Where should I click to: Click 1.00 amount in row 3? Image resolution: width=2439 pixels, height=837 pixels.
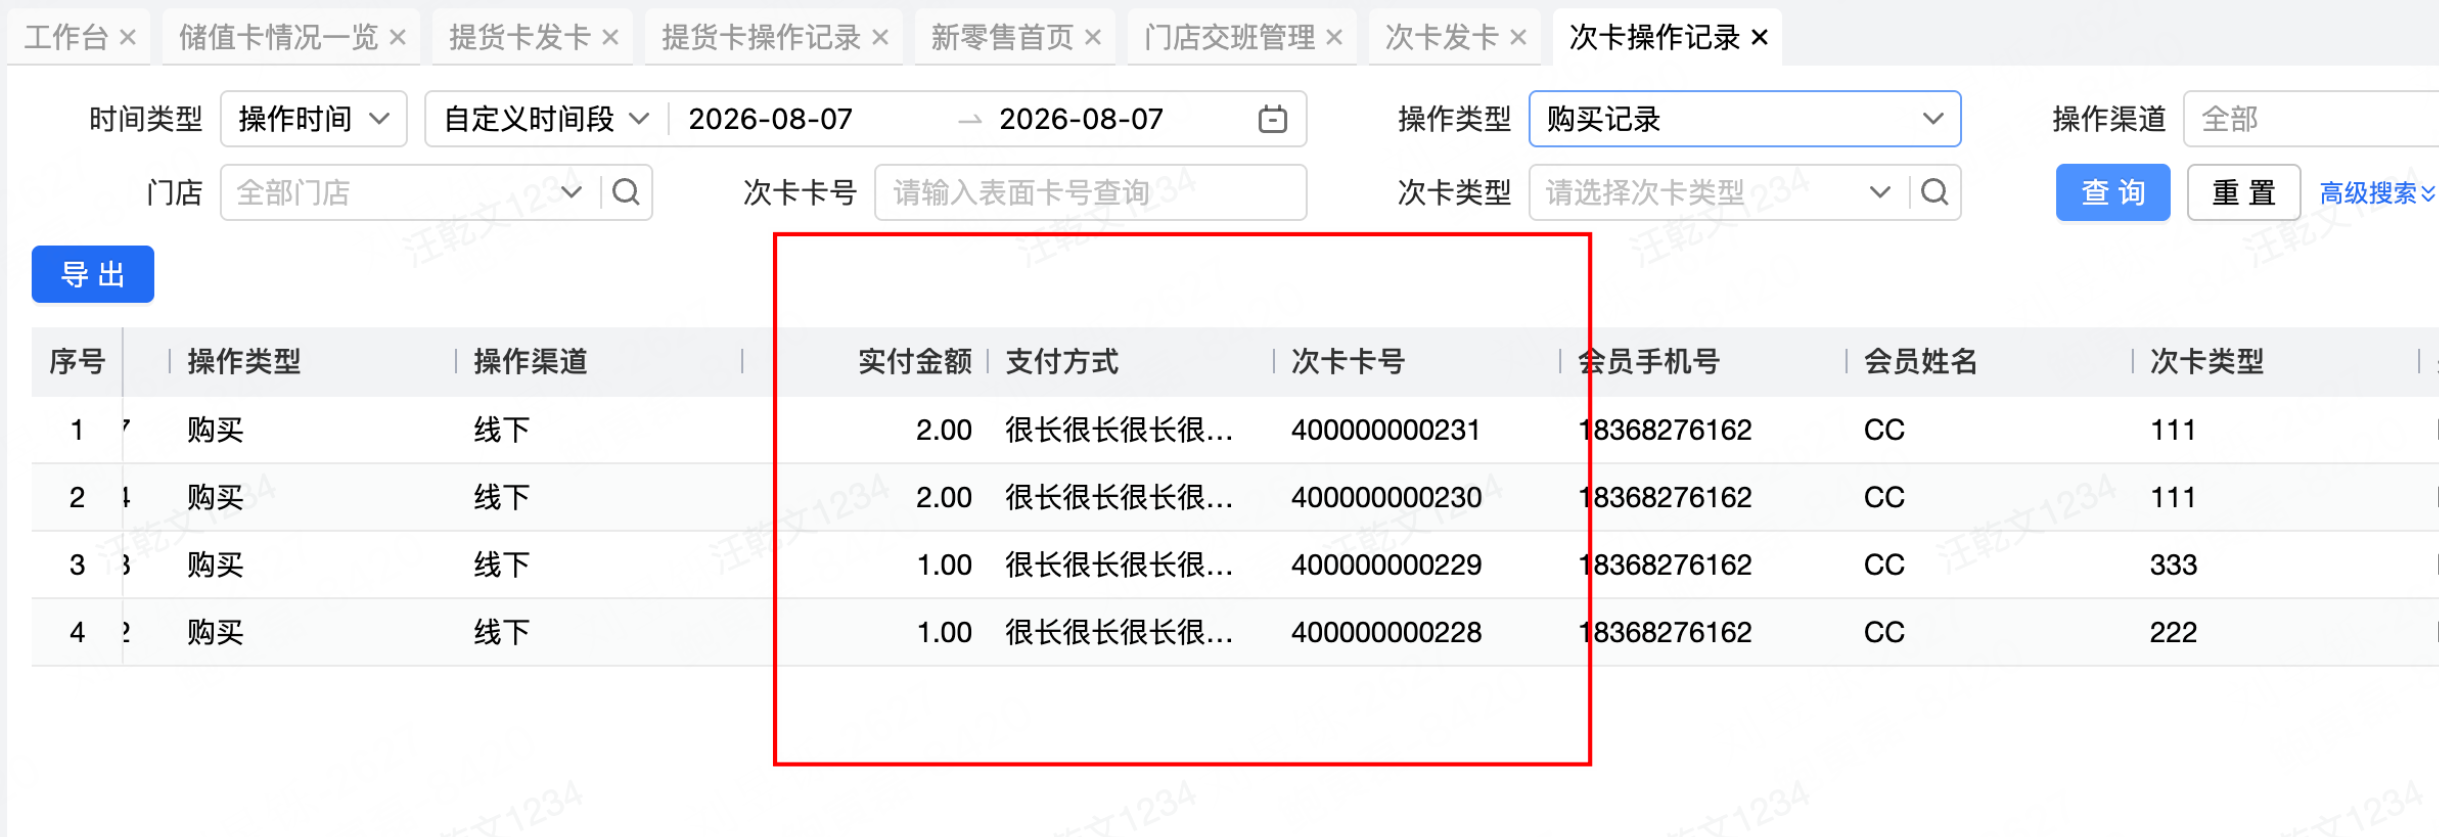(x=944, y=565)
